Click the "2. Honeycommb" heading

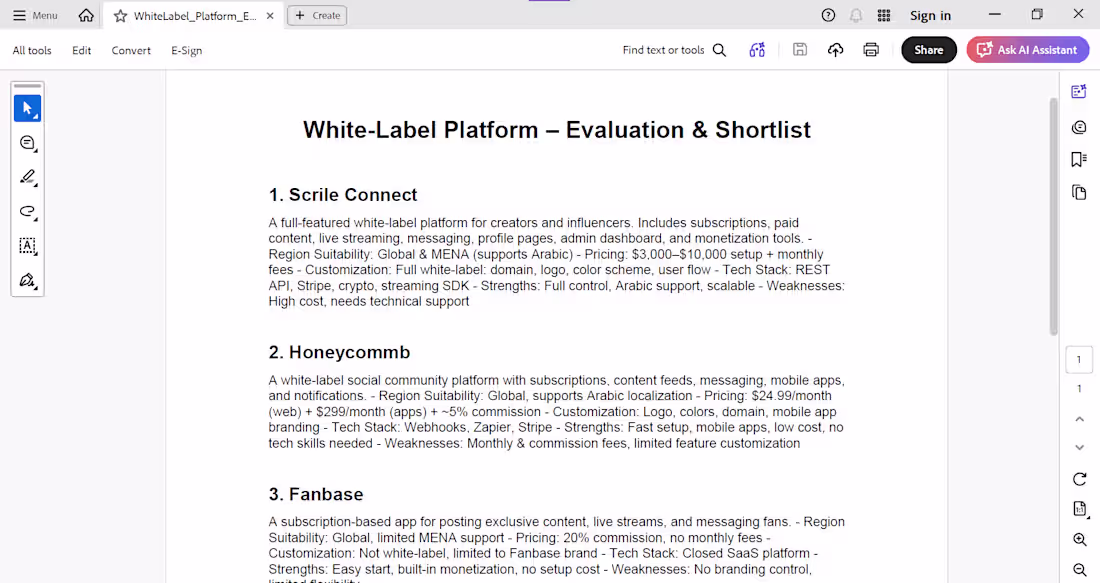[x=339, y=352]
